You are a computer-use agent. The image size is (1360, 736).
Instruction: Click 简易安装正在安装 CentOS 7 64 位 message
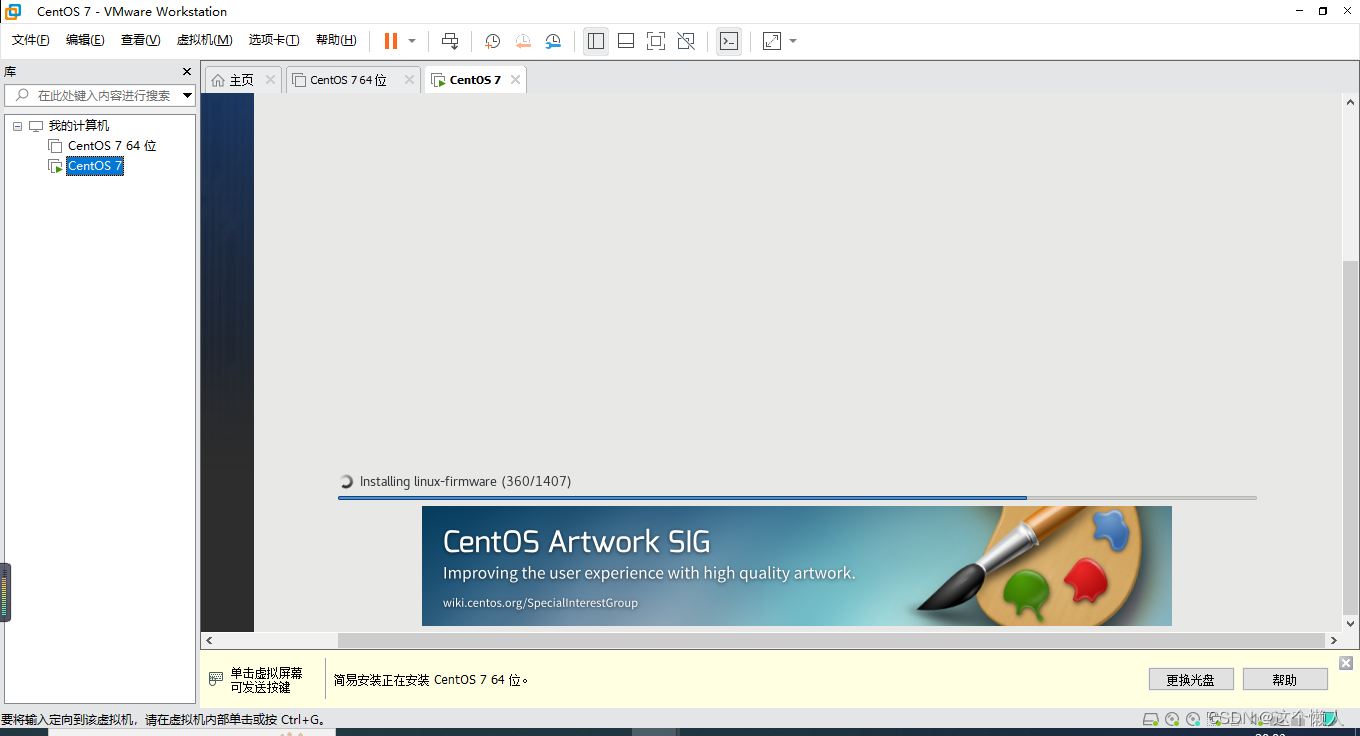431,680
